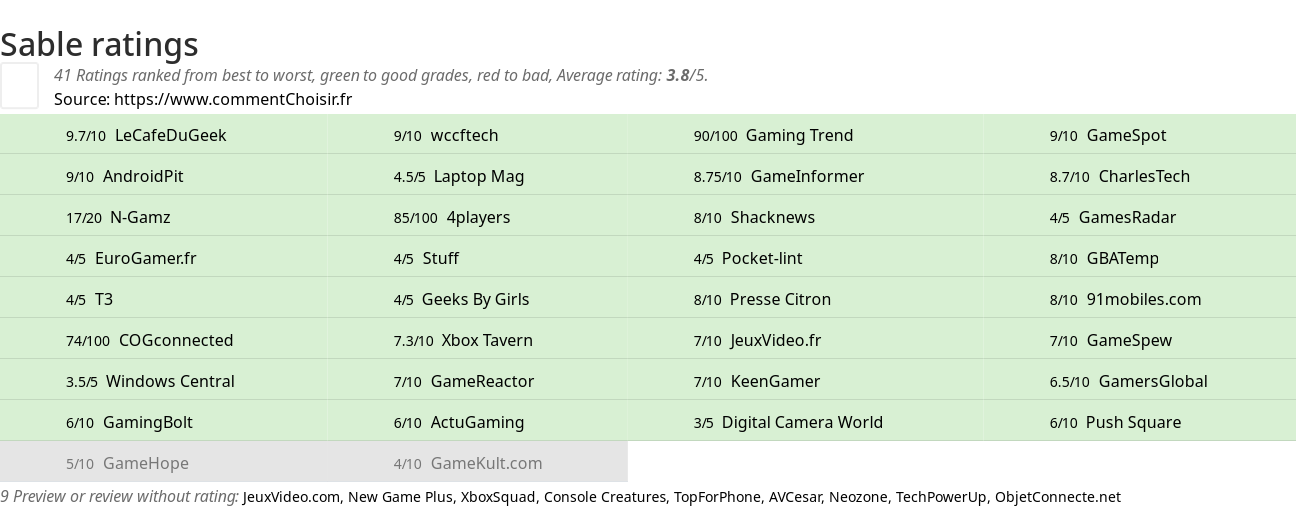
Task: Select the wccftech 9/10 review
Action: (x=446, y=135)
